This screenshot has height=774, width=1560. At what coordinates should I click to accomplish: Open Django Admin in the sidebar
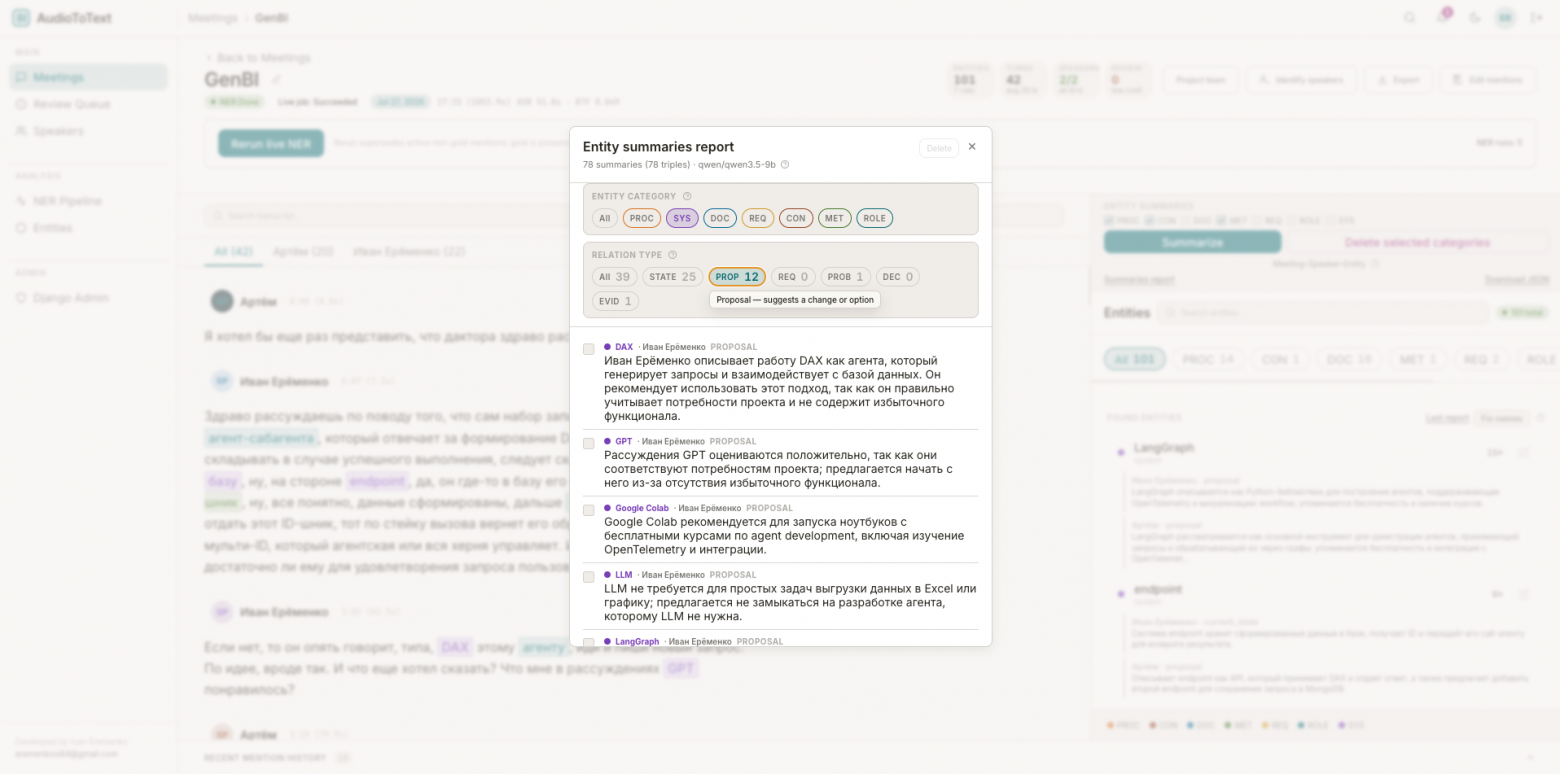[89, 298]
